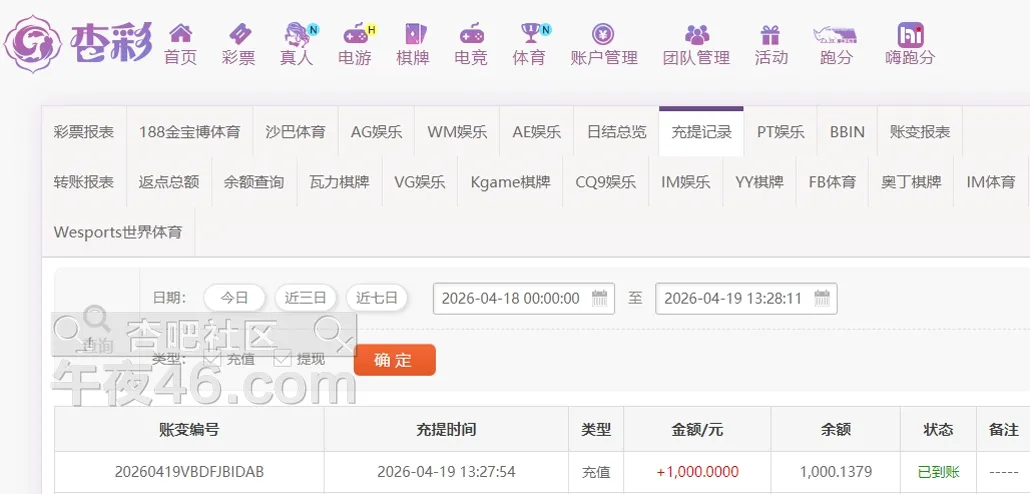This screenshot has width=1030, height=494.
Task: Choose the 近七日 quick date filter
Action: (377, 298)
